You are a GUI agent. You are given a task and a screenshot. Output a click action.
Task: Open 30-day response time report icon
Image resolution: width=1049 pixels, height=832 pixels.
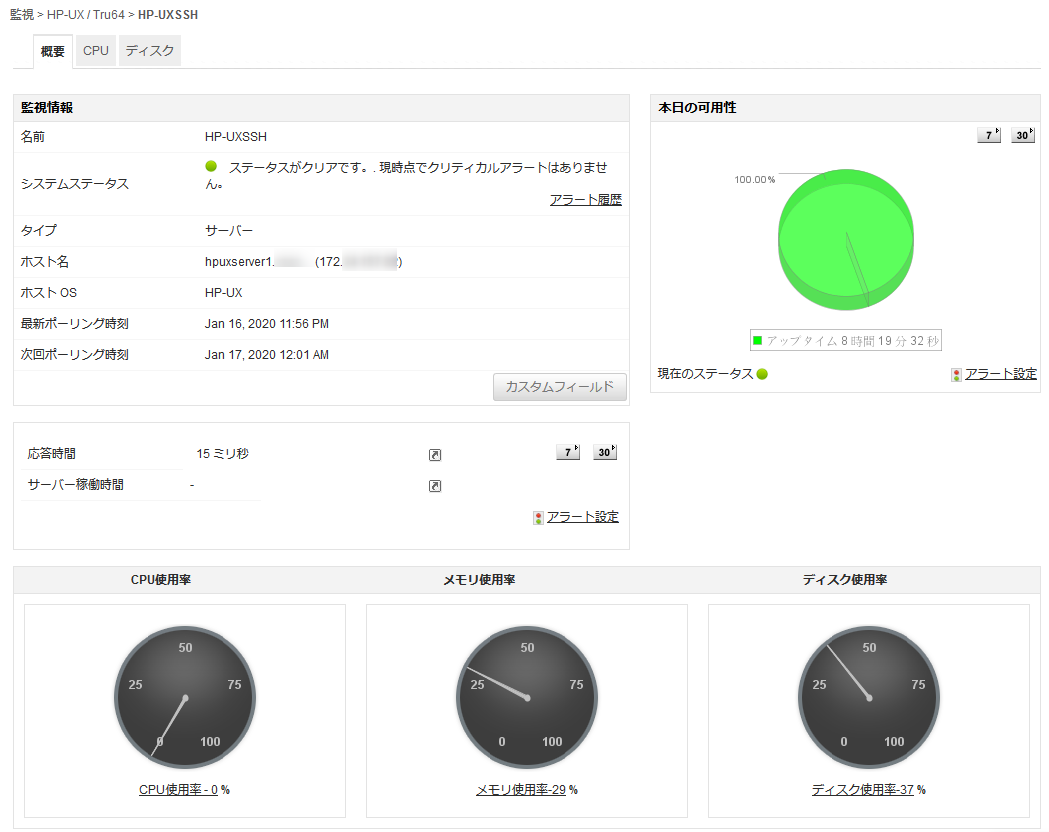tap(604, 452)
